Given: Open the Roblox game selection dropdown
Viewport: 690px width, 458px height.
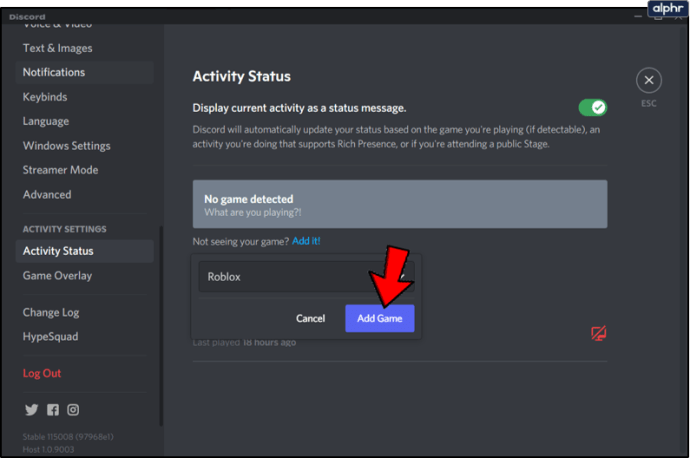Looking at the screenshot, I should [x=300, y=277].
